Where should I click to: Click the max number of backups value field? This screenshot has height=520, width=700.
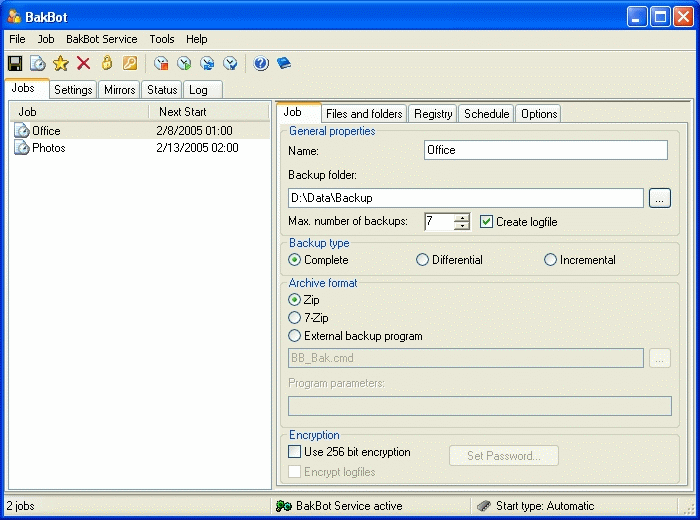439,222
